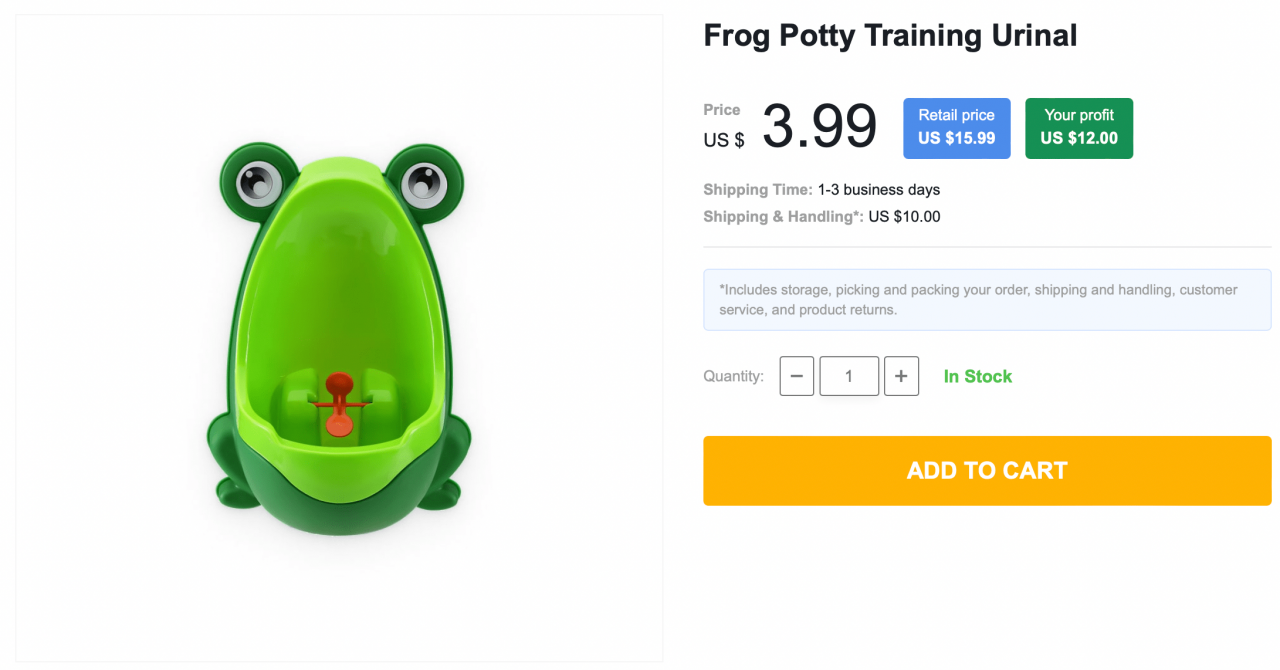Click the US $15.99 retail price text
The image size is (1280, 670).
956,138
